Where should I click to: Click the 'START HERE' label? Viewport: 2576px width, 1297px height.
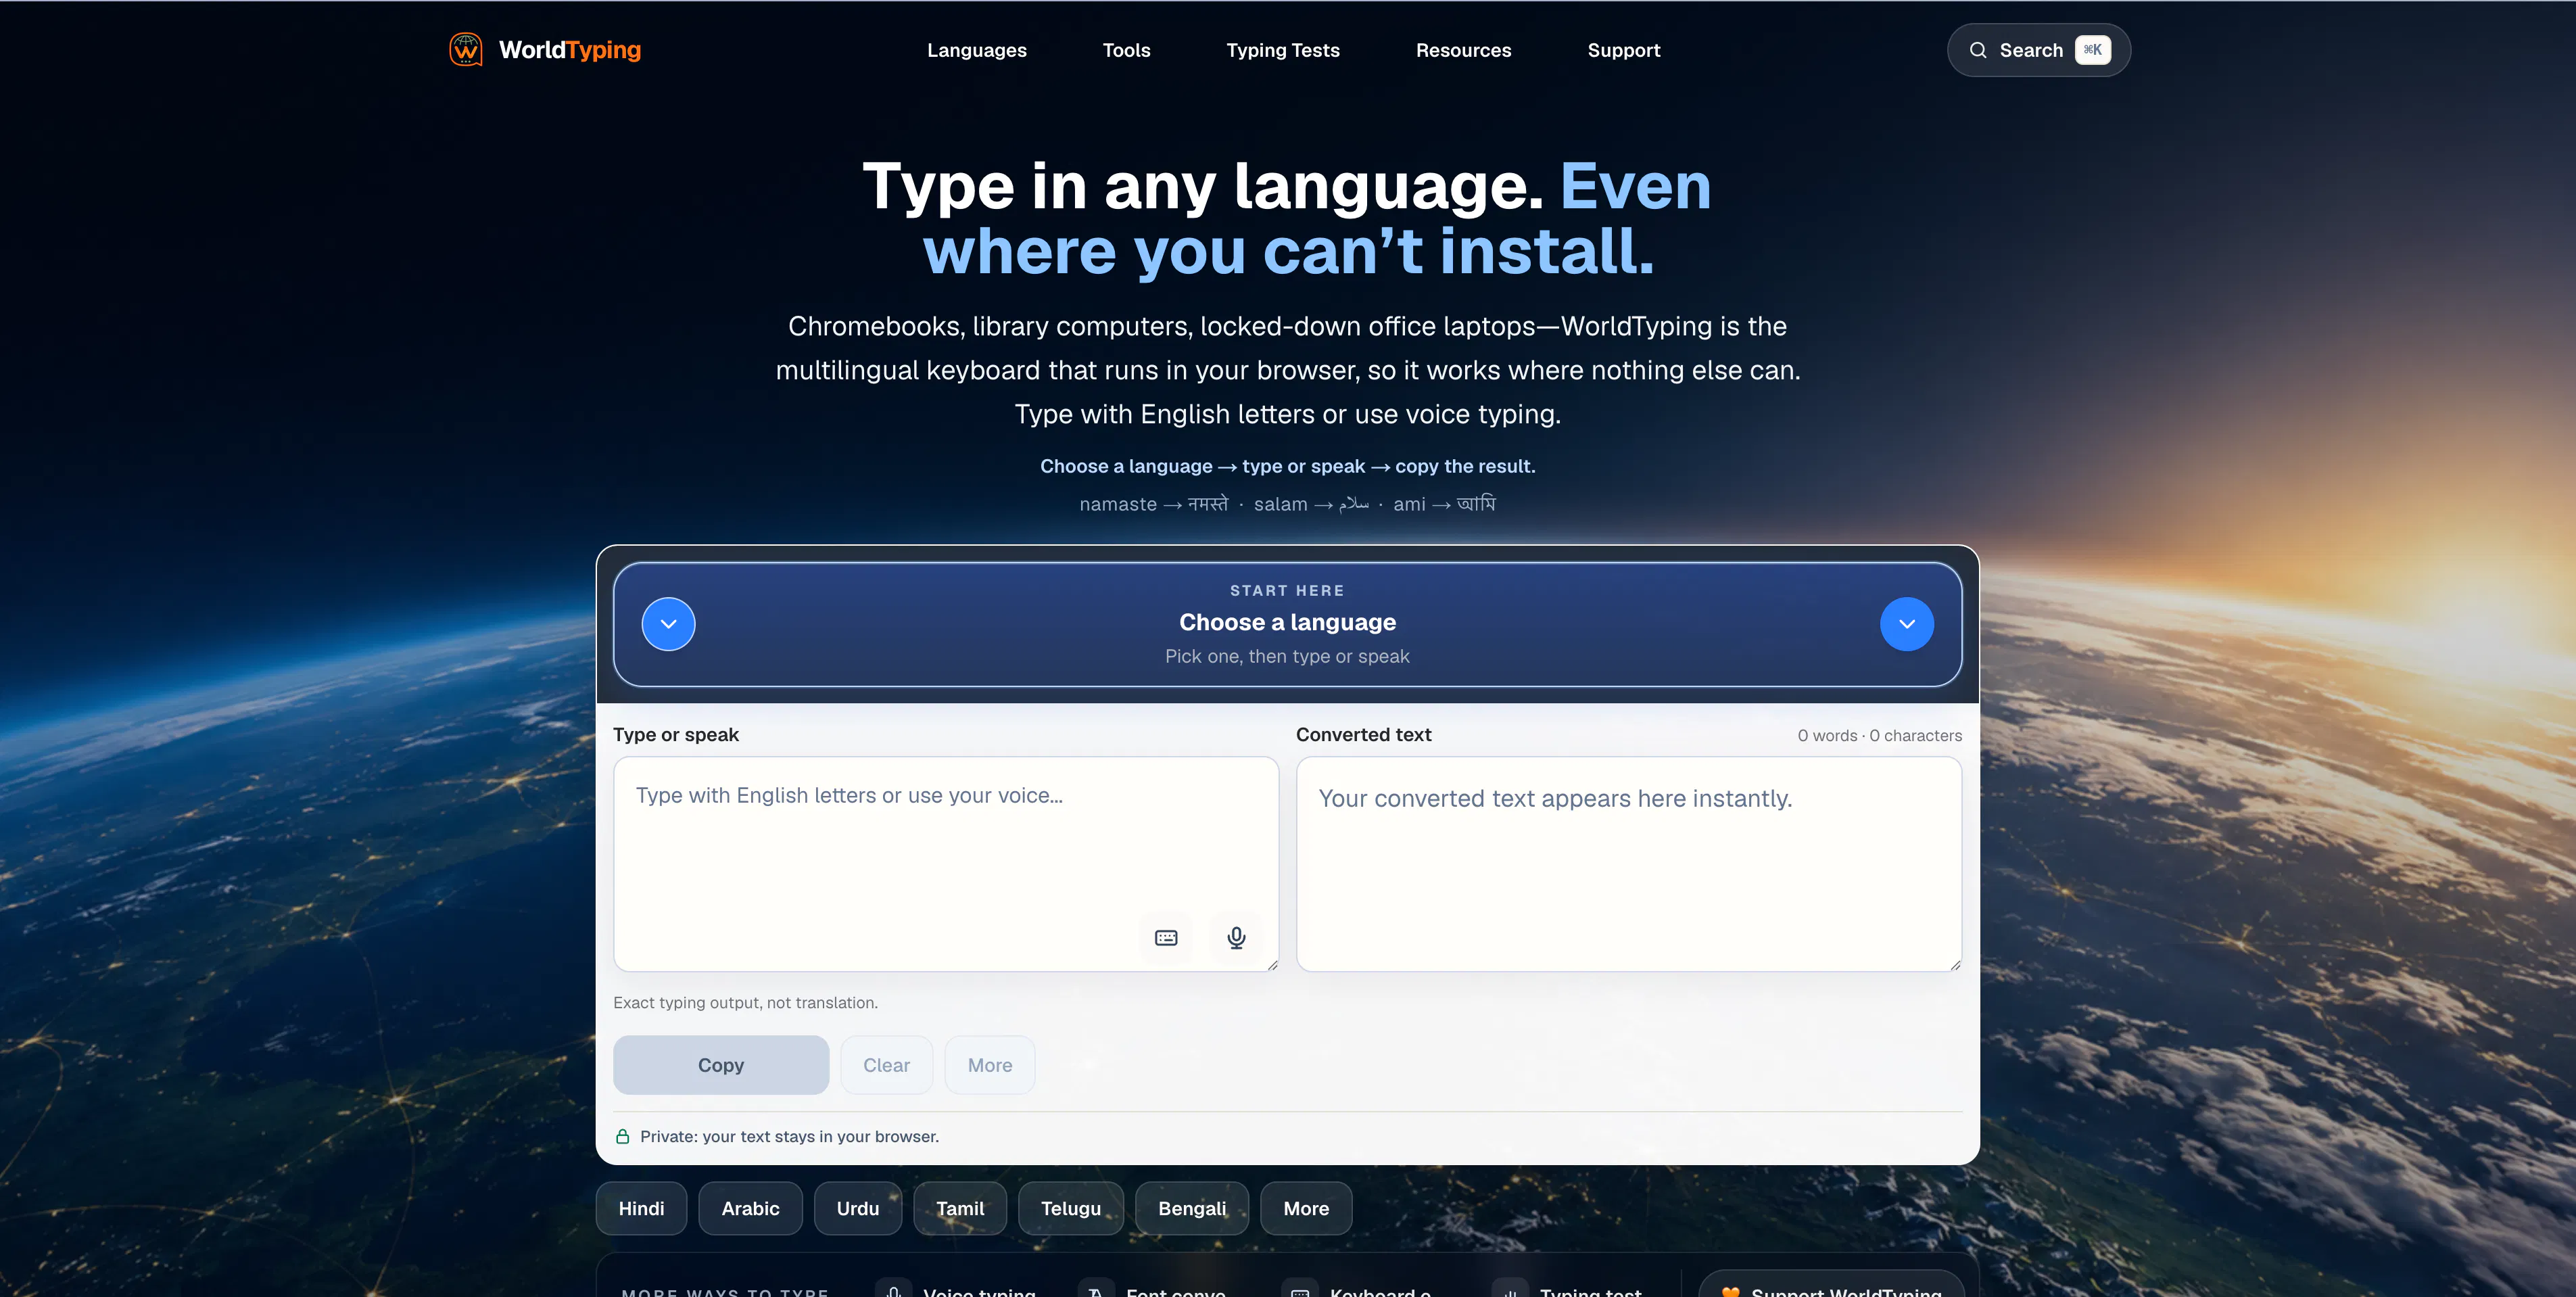(x=1287, y=590)
